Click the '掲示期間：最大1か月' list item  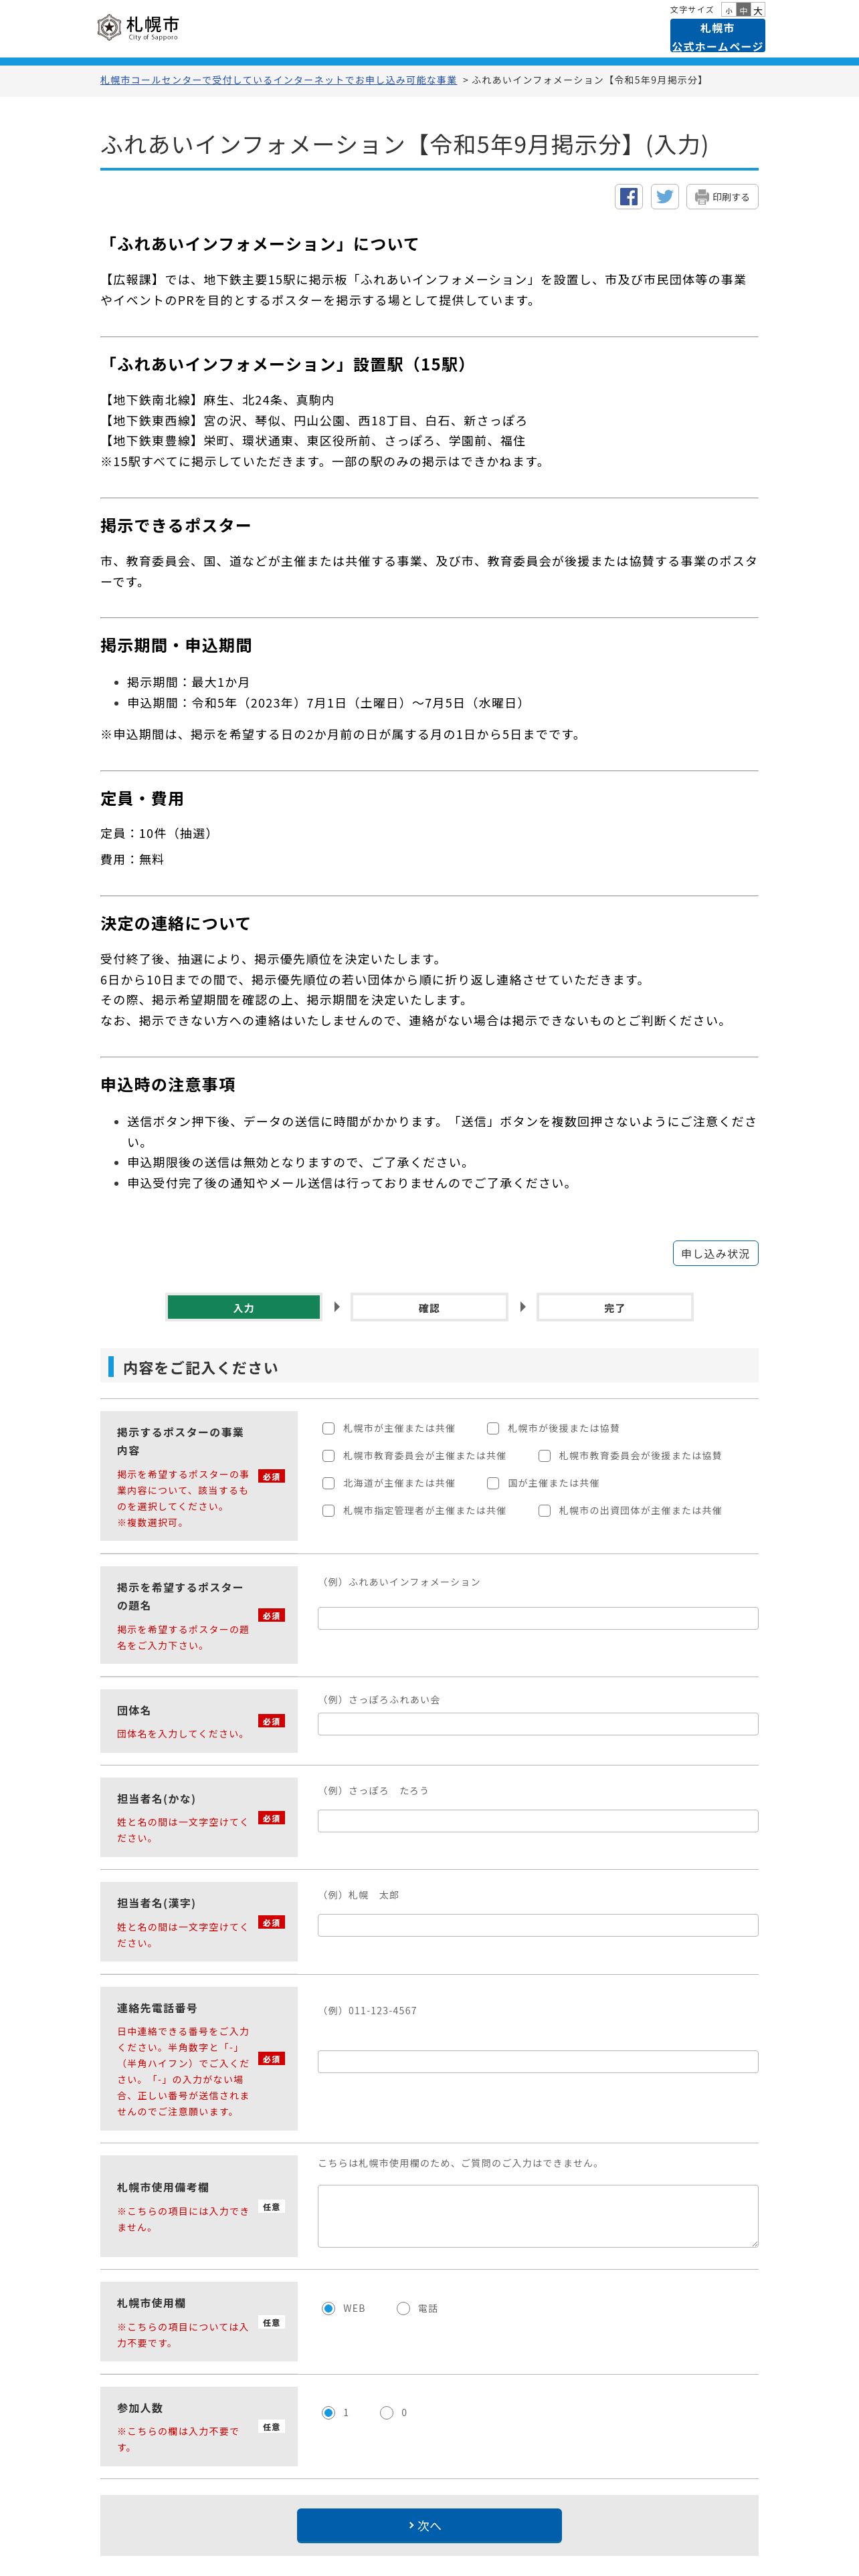(188, 682)
